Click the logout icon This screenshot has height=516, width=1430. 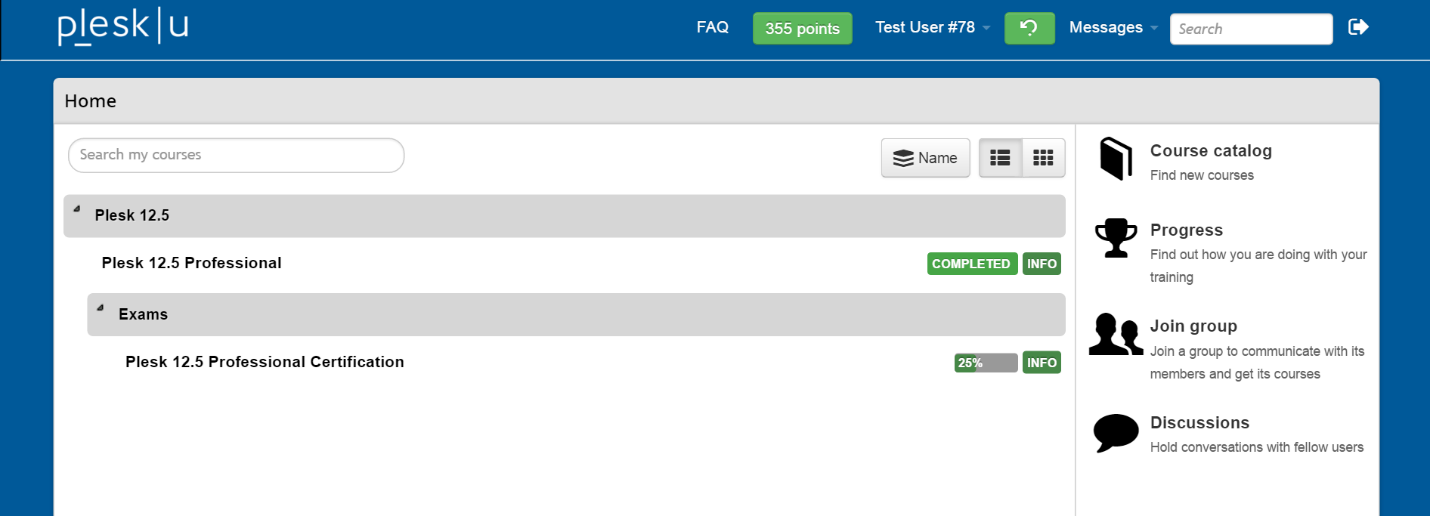click(x=1358, y=27)
